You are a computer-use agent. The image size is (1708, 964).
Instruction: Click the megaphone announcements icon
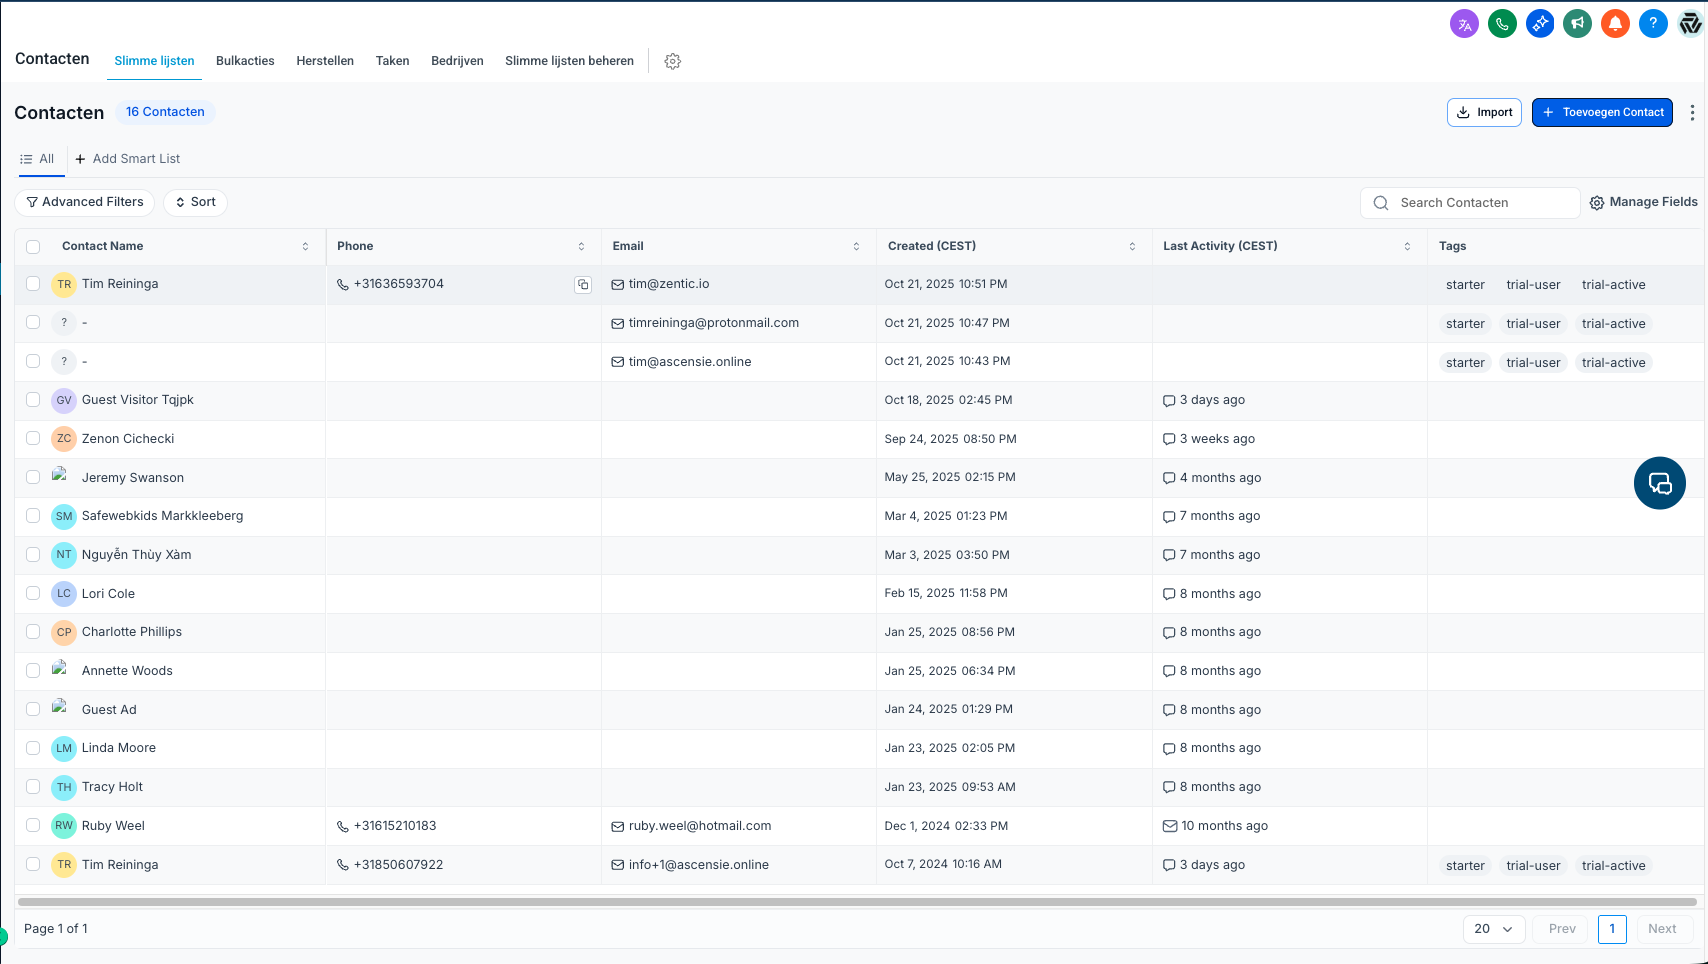click(x=1577, y=24)
